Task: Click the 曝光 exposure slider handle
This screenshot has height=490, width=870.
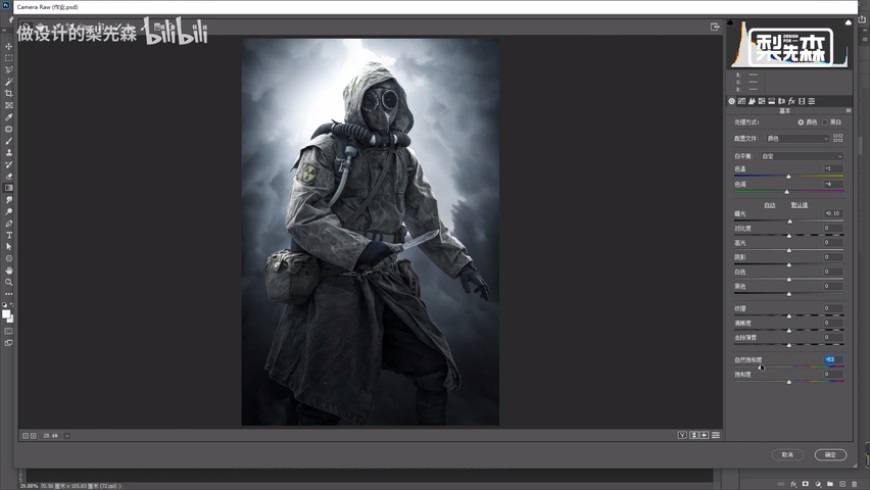Action: tap(789, 220)
